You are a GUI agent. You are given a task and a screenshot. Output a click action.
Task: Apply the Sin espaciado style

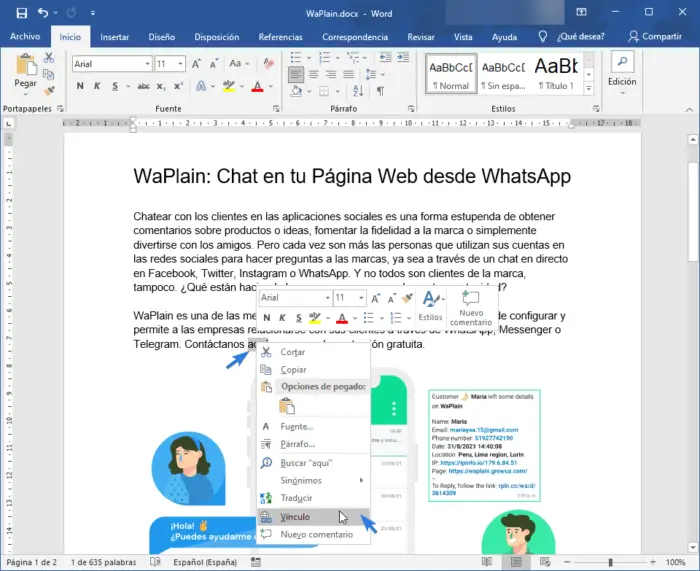pyautogui.click(x=504, y=74)
